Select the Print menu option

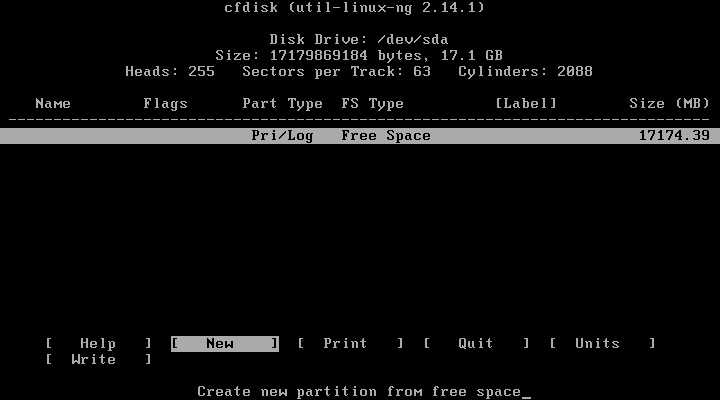pos(350,344)
